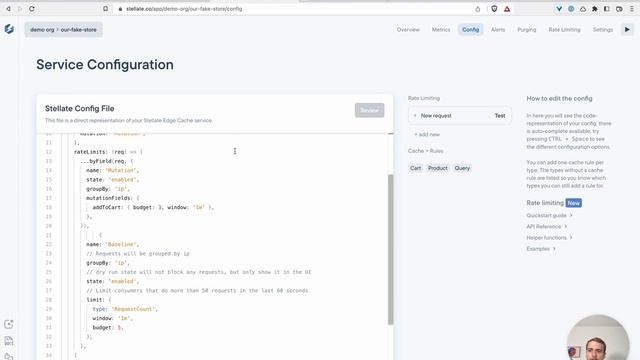Switch to the Metrics tab
Viewport: 640px width, 360px height.
click(441, 29)
